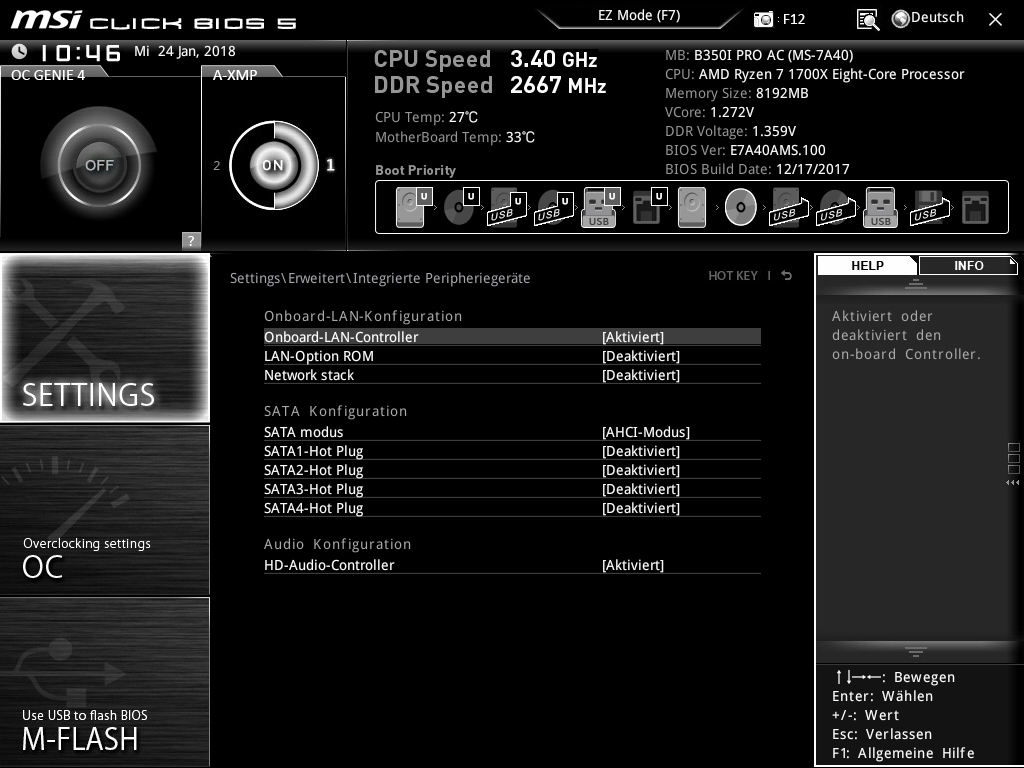Open LAN-Option ROM Deaktiviert value
The width and height of the screenshot is (1024, 768).
coord(641,356)
